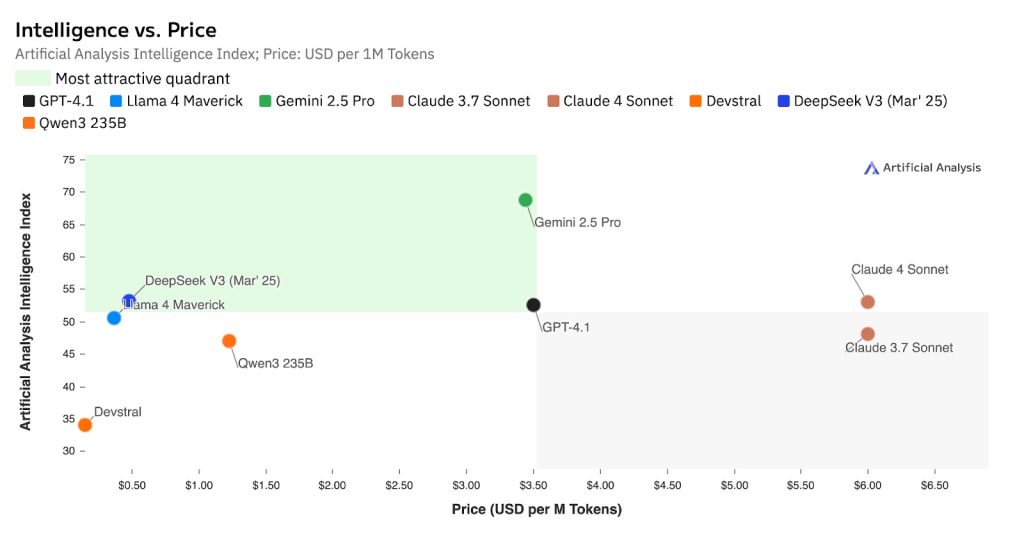Click the Qwen3 235B data point
1024x536 pixels.
229,341
